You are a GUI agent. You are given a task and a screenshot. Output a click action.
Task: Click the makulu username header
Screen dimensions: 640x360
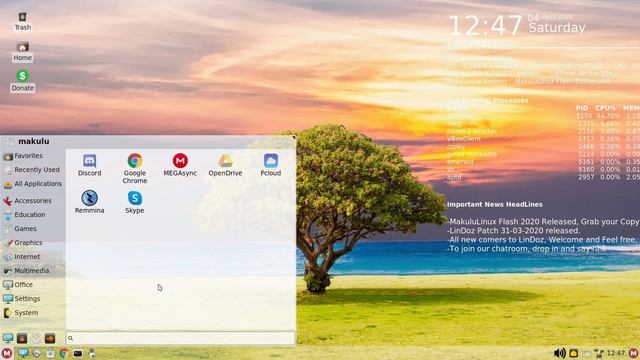[34, 141]
